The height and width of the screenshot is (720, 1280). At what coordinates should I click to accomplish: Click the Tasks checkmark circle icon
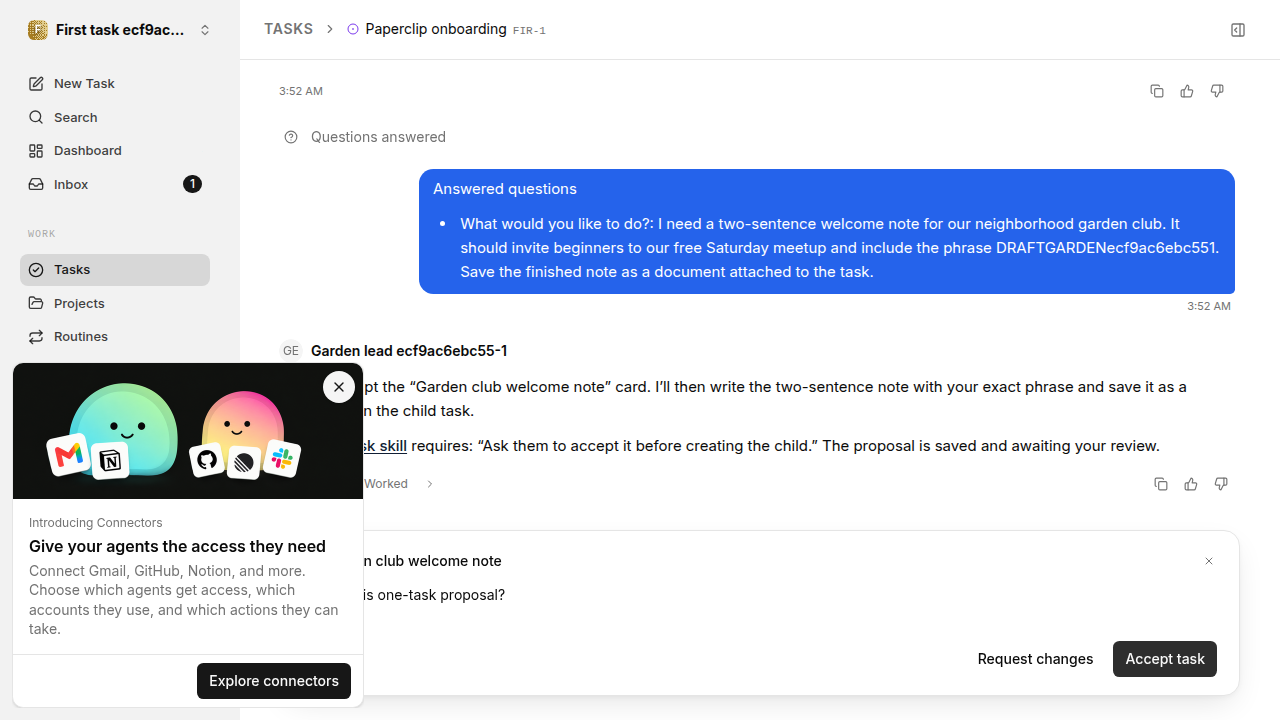[36, 270]
